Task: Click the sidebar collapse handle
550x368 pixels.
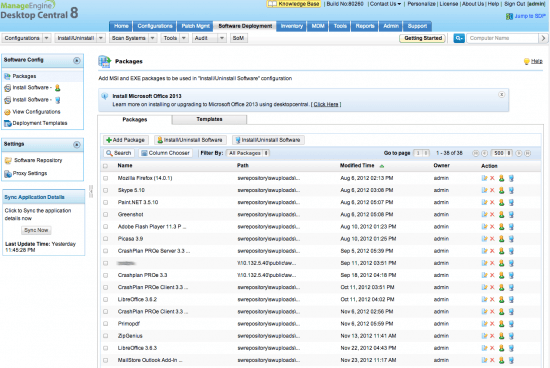Action: (91, 191)
